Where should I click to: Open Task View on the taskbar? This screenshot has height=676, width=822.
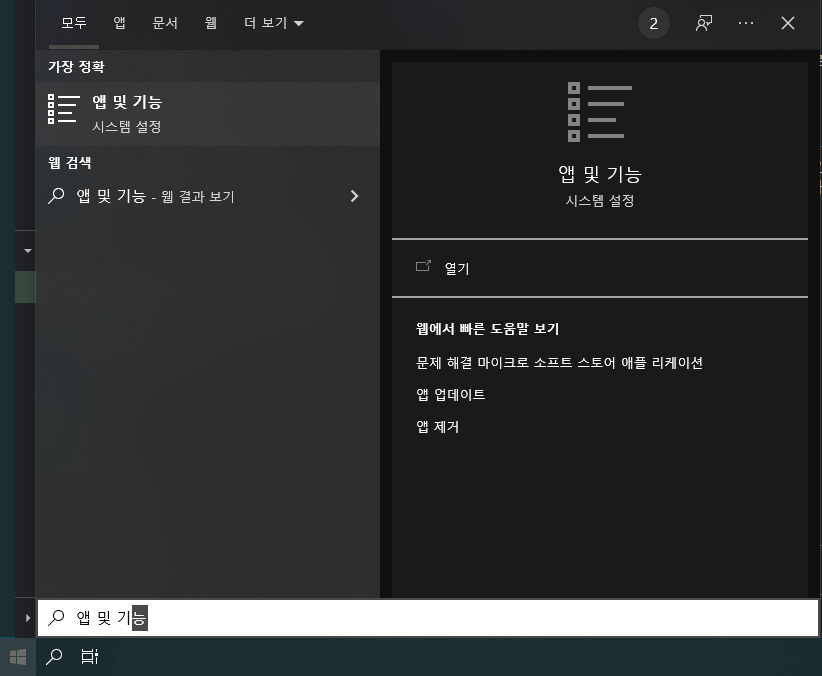click(90, 657)
